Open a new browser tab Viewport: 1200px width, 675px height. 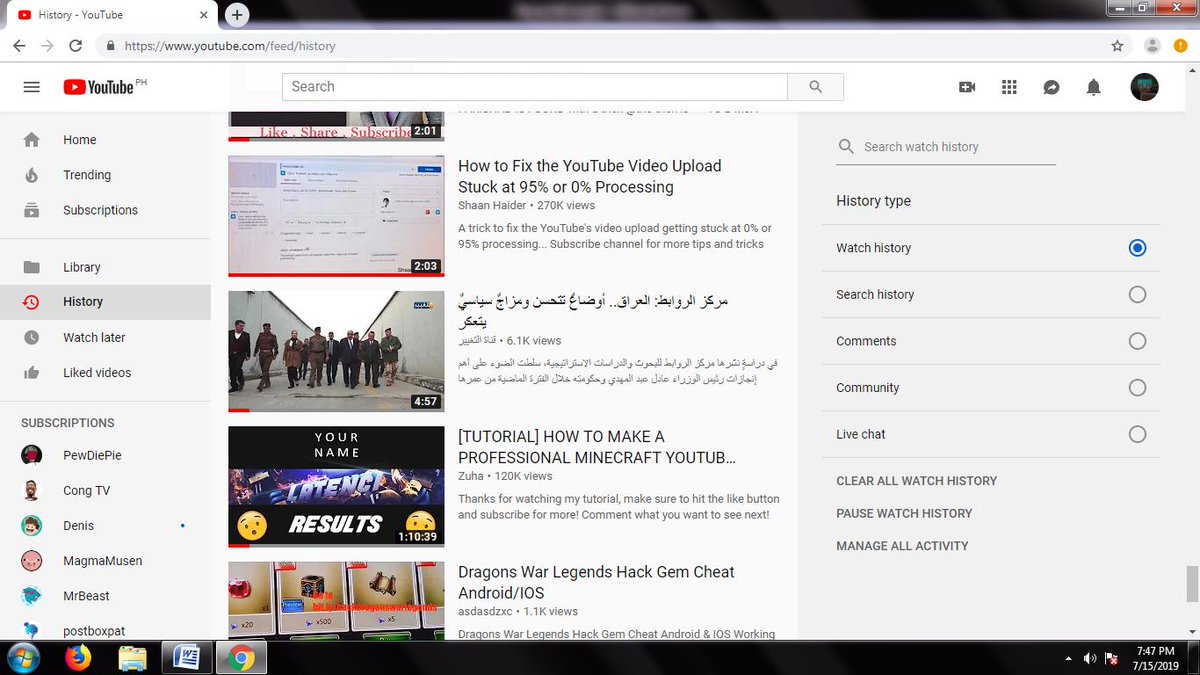click(x=236, y=15)
